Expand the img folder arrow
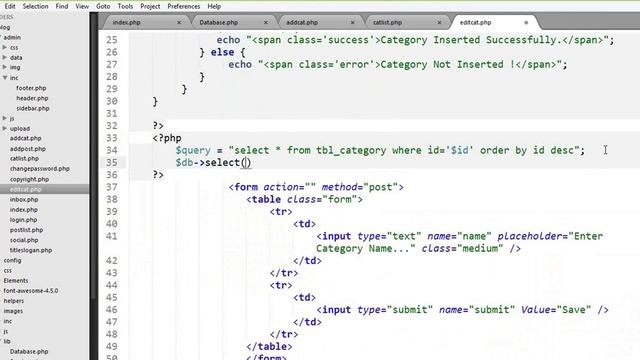The image size is (640, 360). [x=4, y=67]
